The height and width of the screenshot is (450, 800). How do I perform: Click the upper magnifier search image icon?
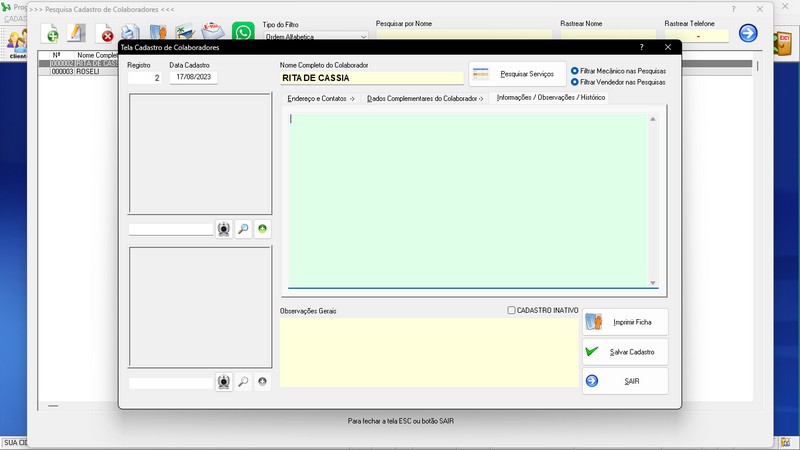[243, 229]
